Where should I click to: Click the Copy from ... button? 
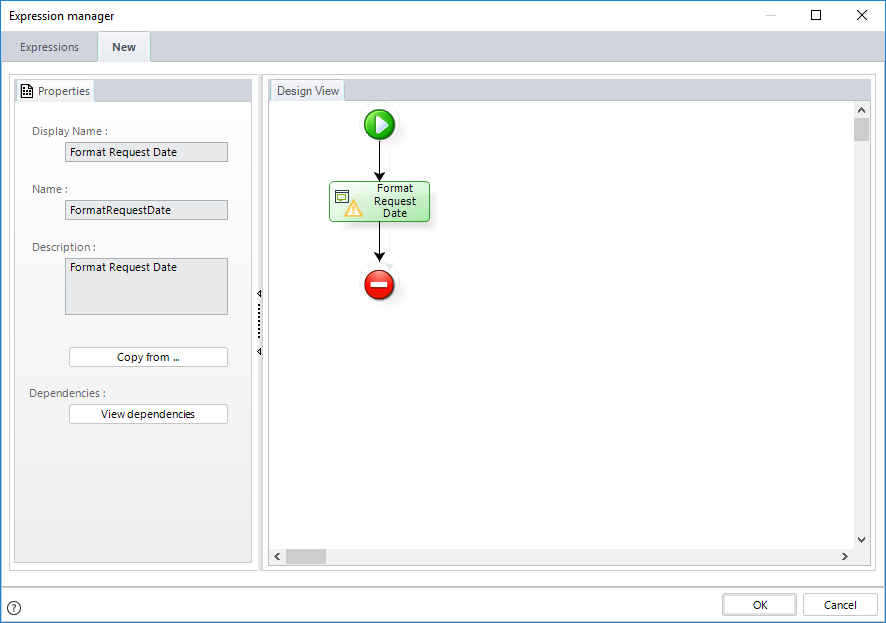[x=149, y=357]
